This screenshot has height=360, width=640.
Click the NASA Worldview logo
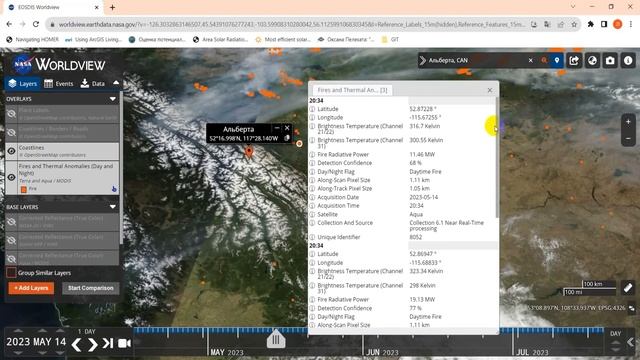click(59, 64)
